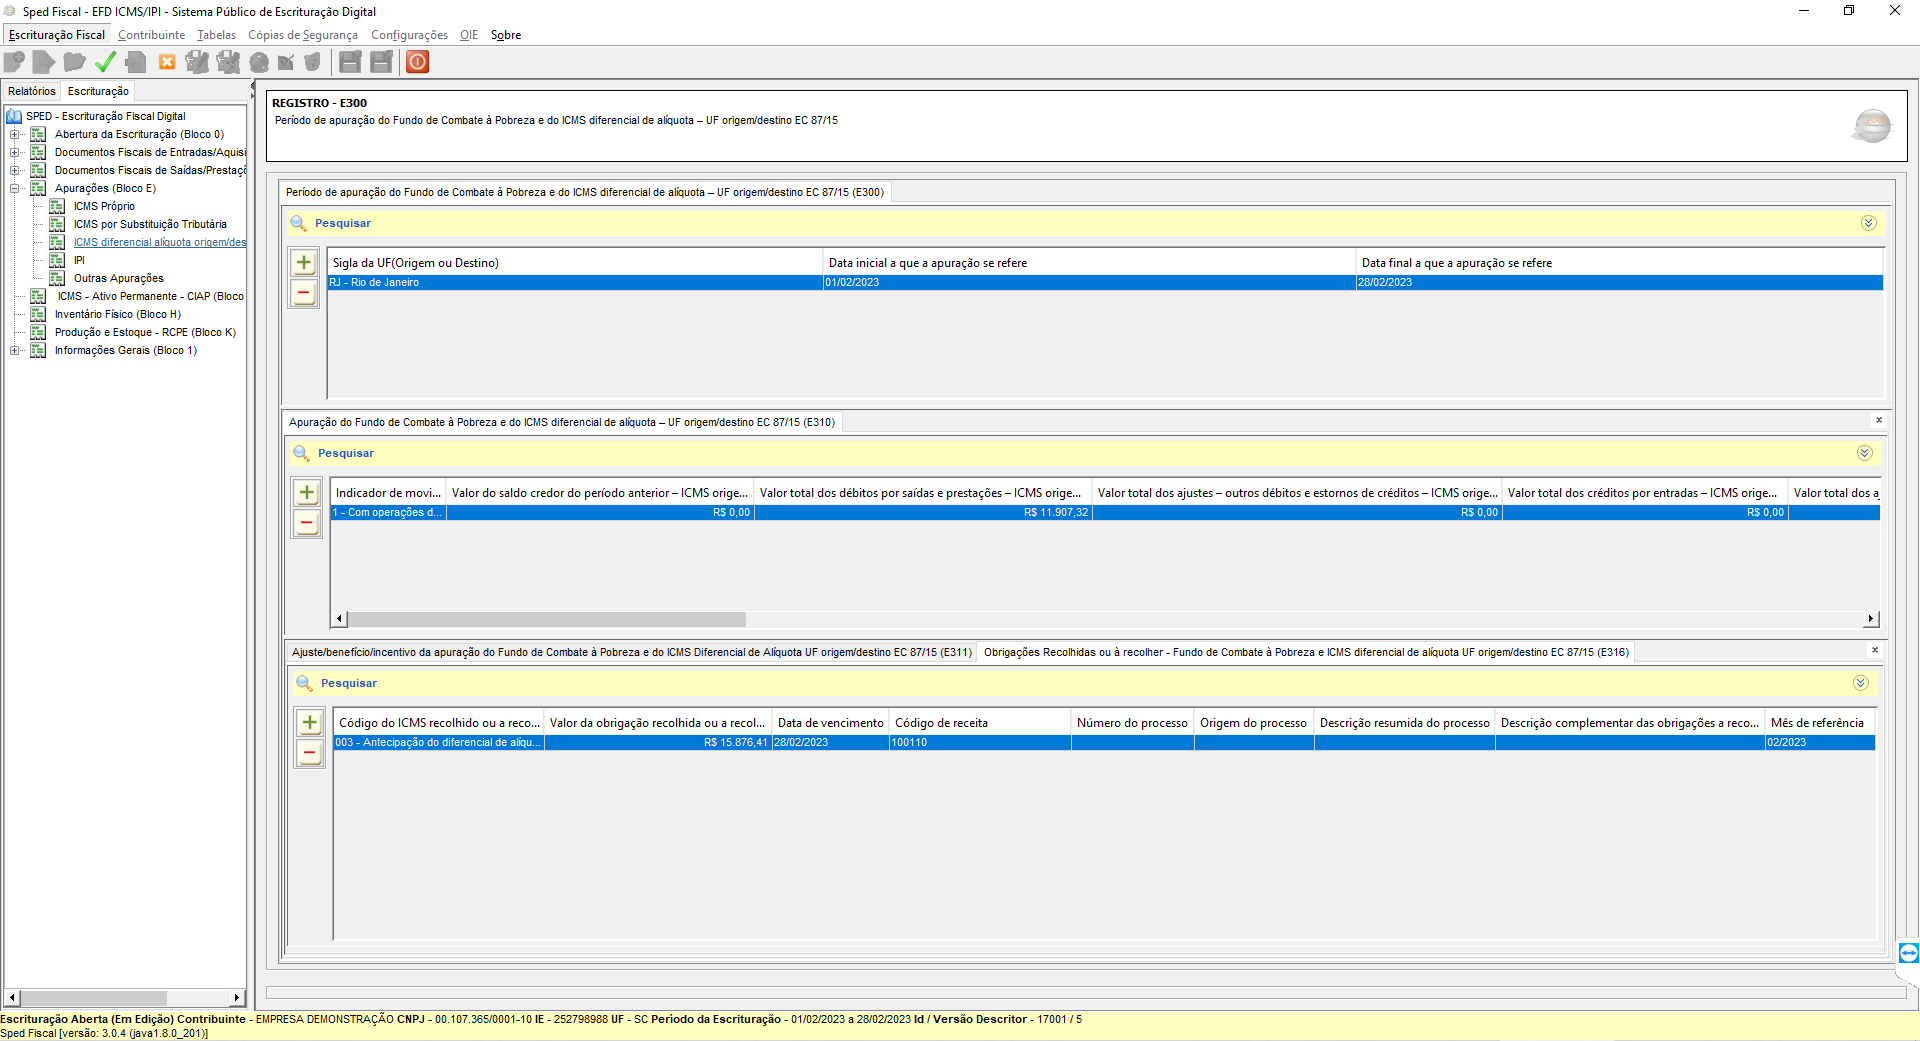Close the E310 panel with its x button
This screenshot has width=1920, height=1041.
1878,420
